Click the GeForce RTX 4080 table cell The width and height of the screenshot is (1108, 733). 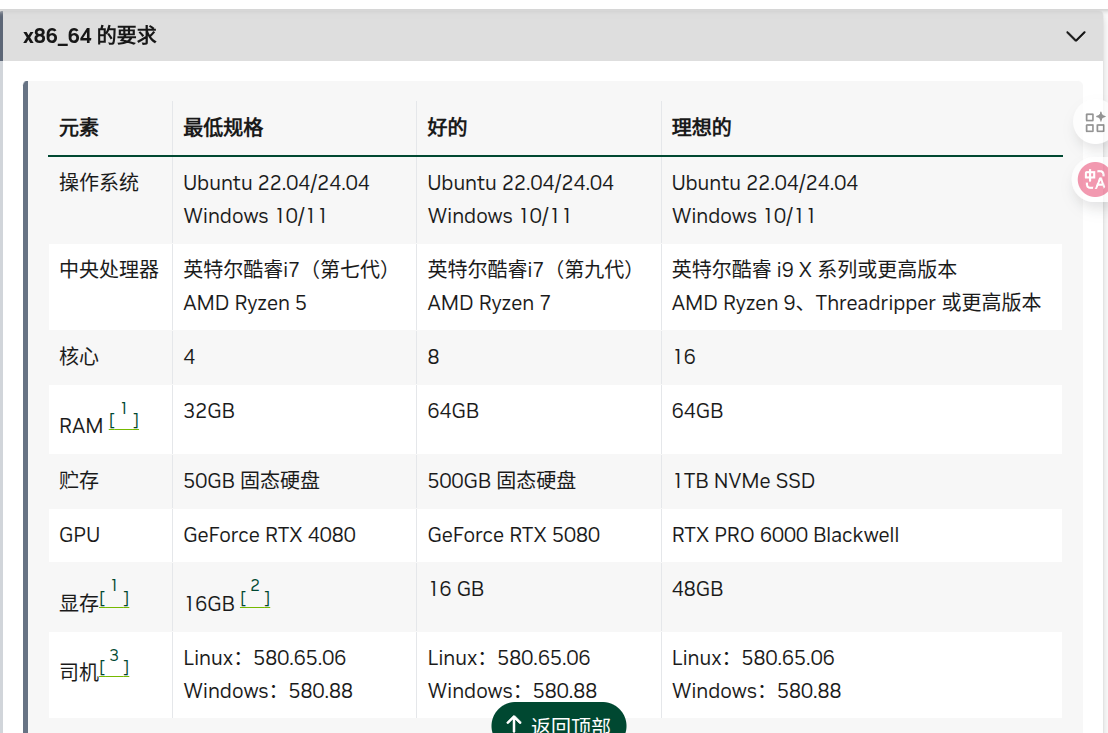pos(270,534)
